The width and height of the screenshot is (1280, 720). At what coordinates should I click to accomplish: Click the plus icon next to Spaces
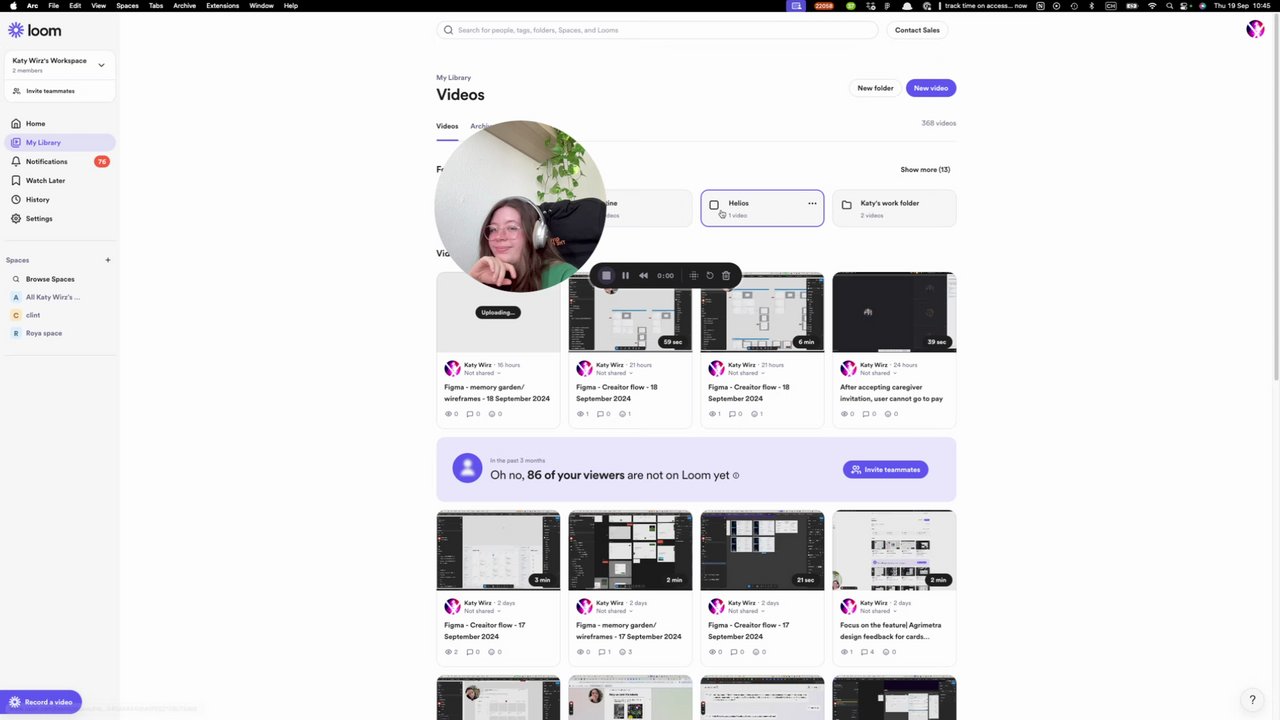click(108, 260)
